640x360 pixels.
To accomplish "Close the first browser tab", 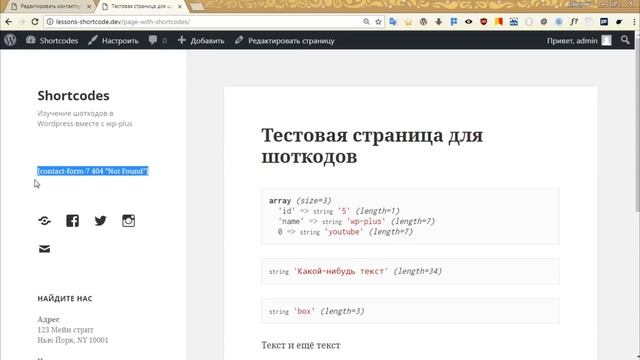I will coord(89,7).
